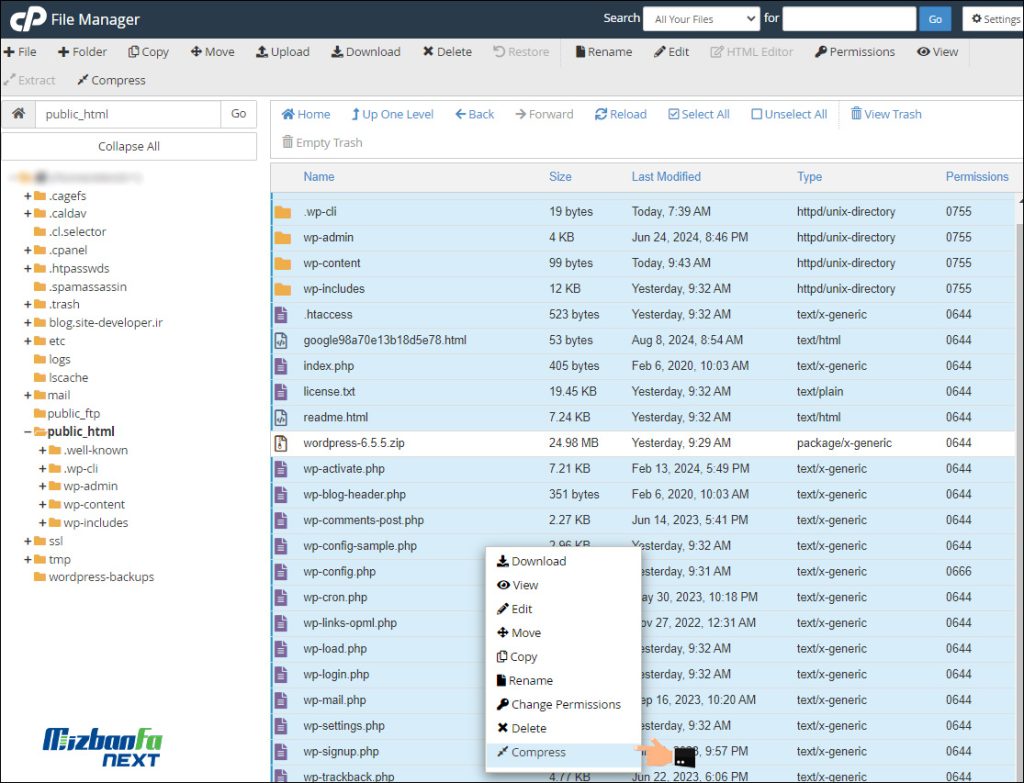Image resolution: width=1024 pixels, height=783 pixels.
Task: Select license.txt file row
Action: coord(643,392)
